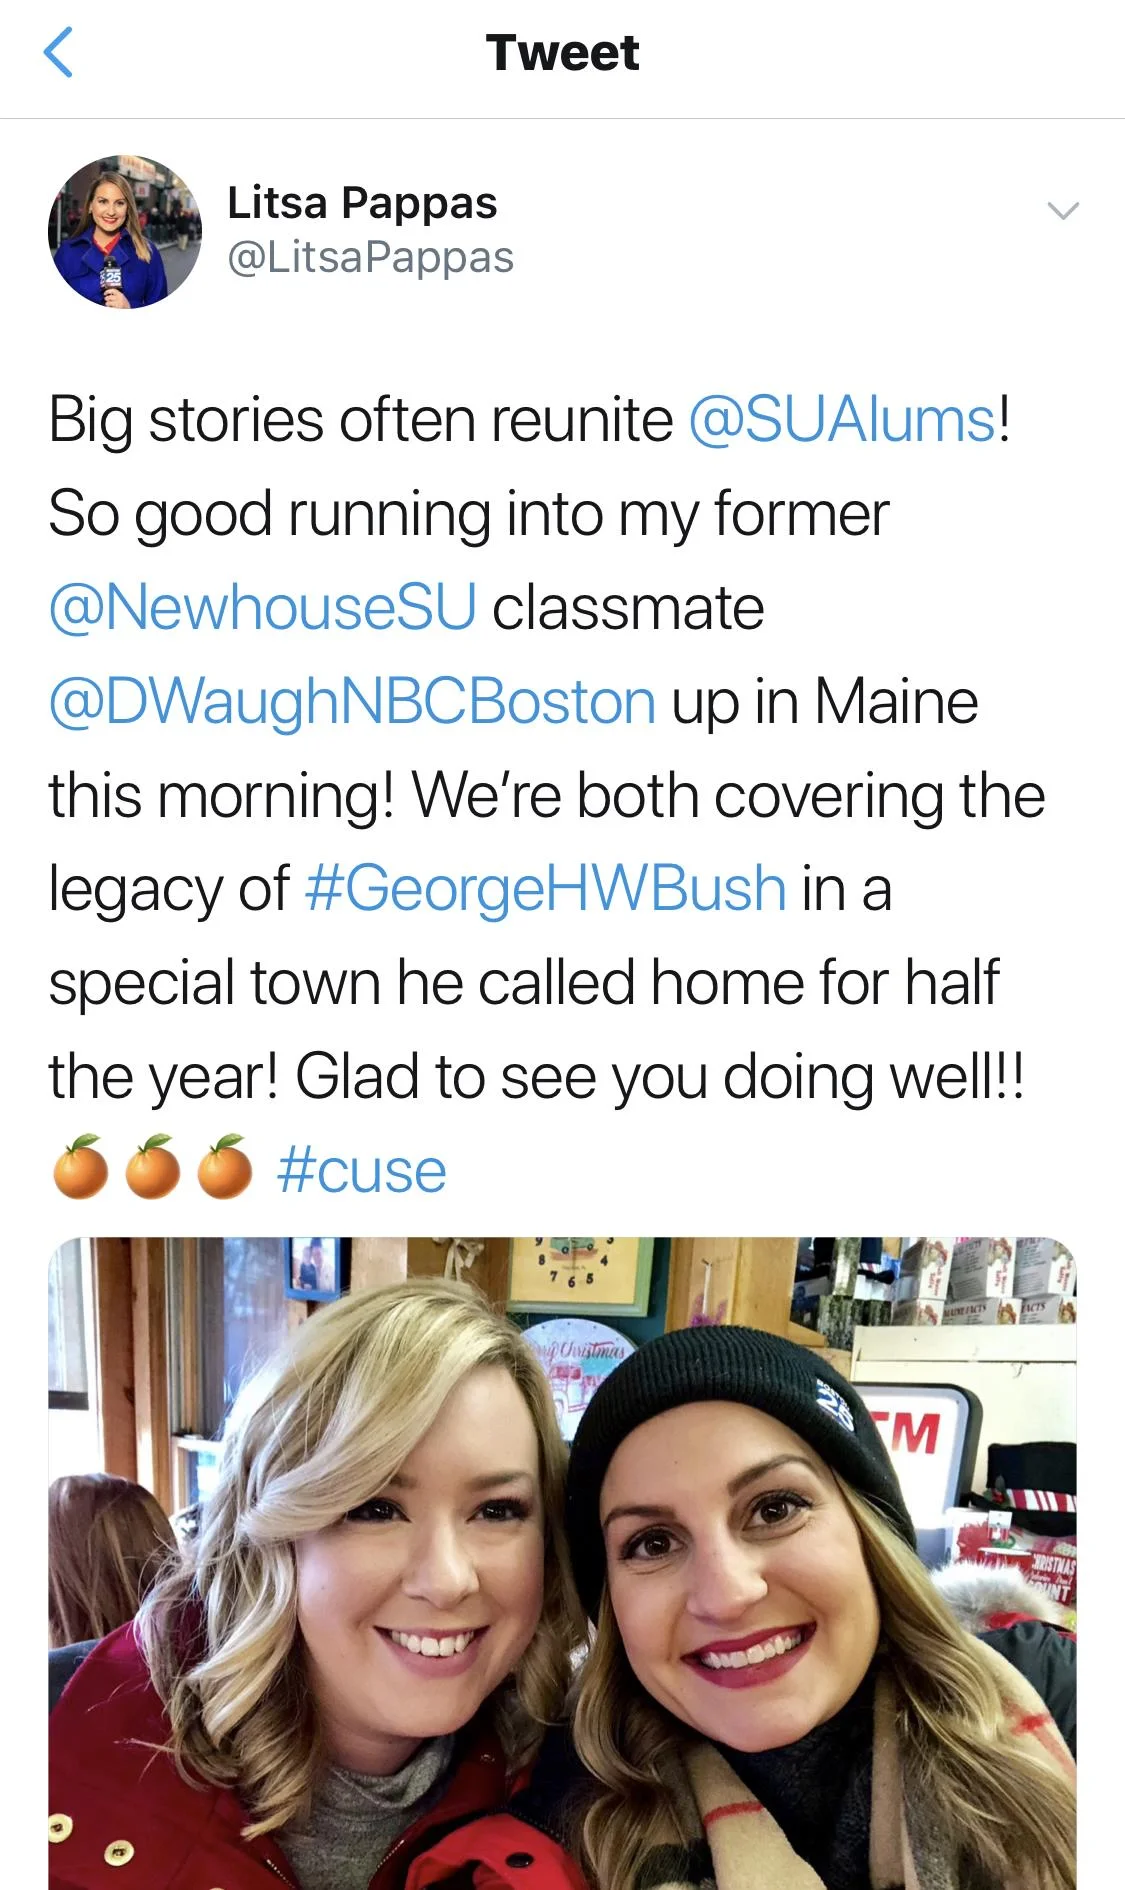1125x1890 pixels.
Task: Tap the text 'Glad to see you doing well!!'
Action: point(660,1077)
